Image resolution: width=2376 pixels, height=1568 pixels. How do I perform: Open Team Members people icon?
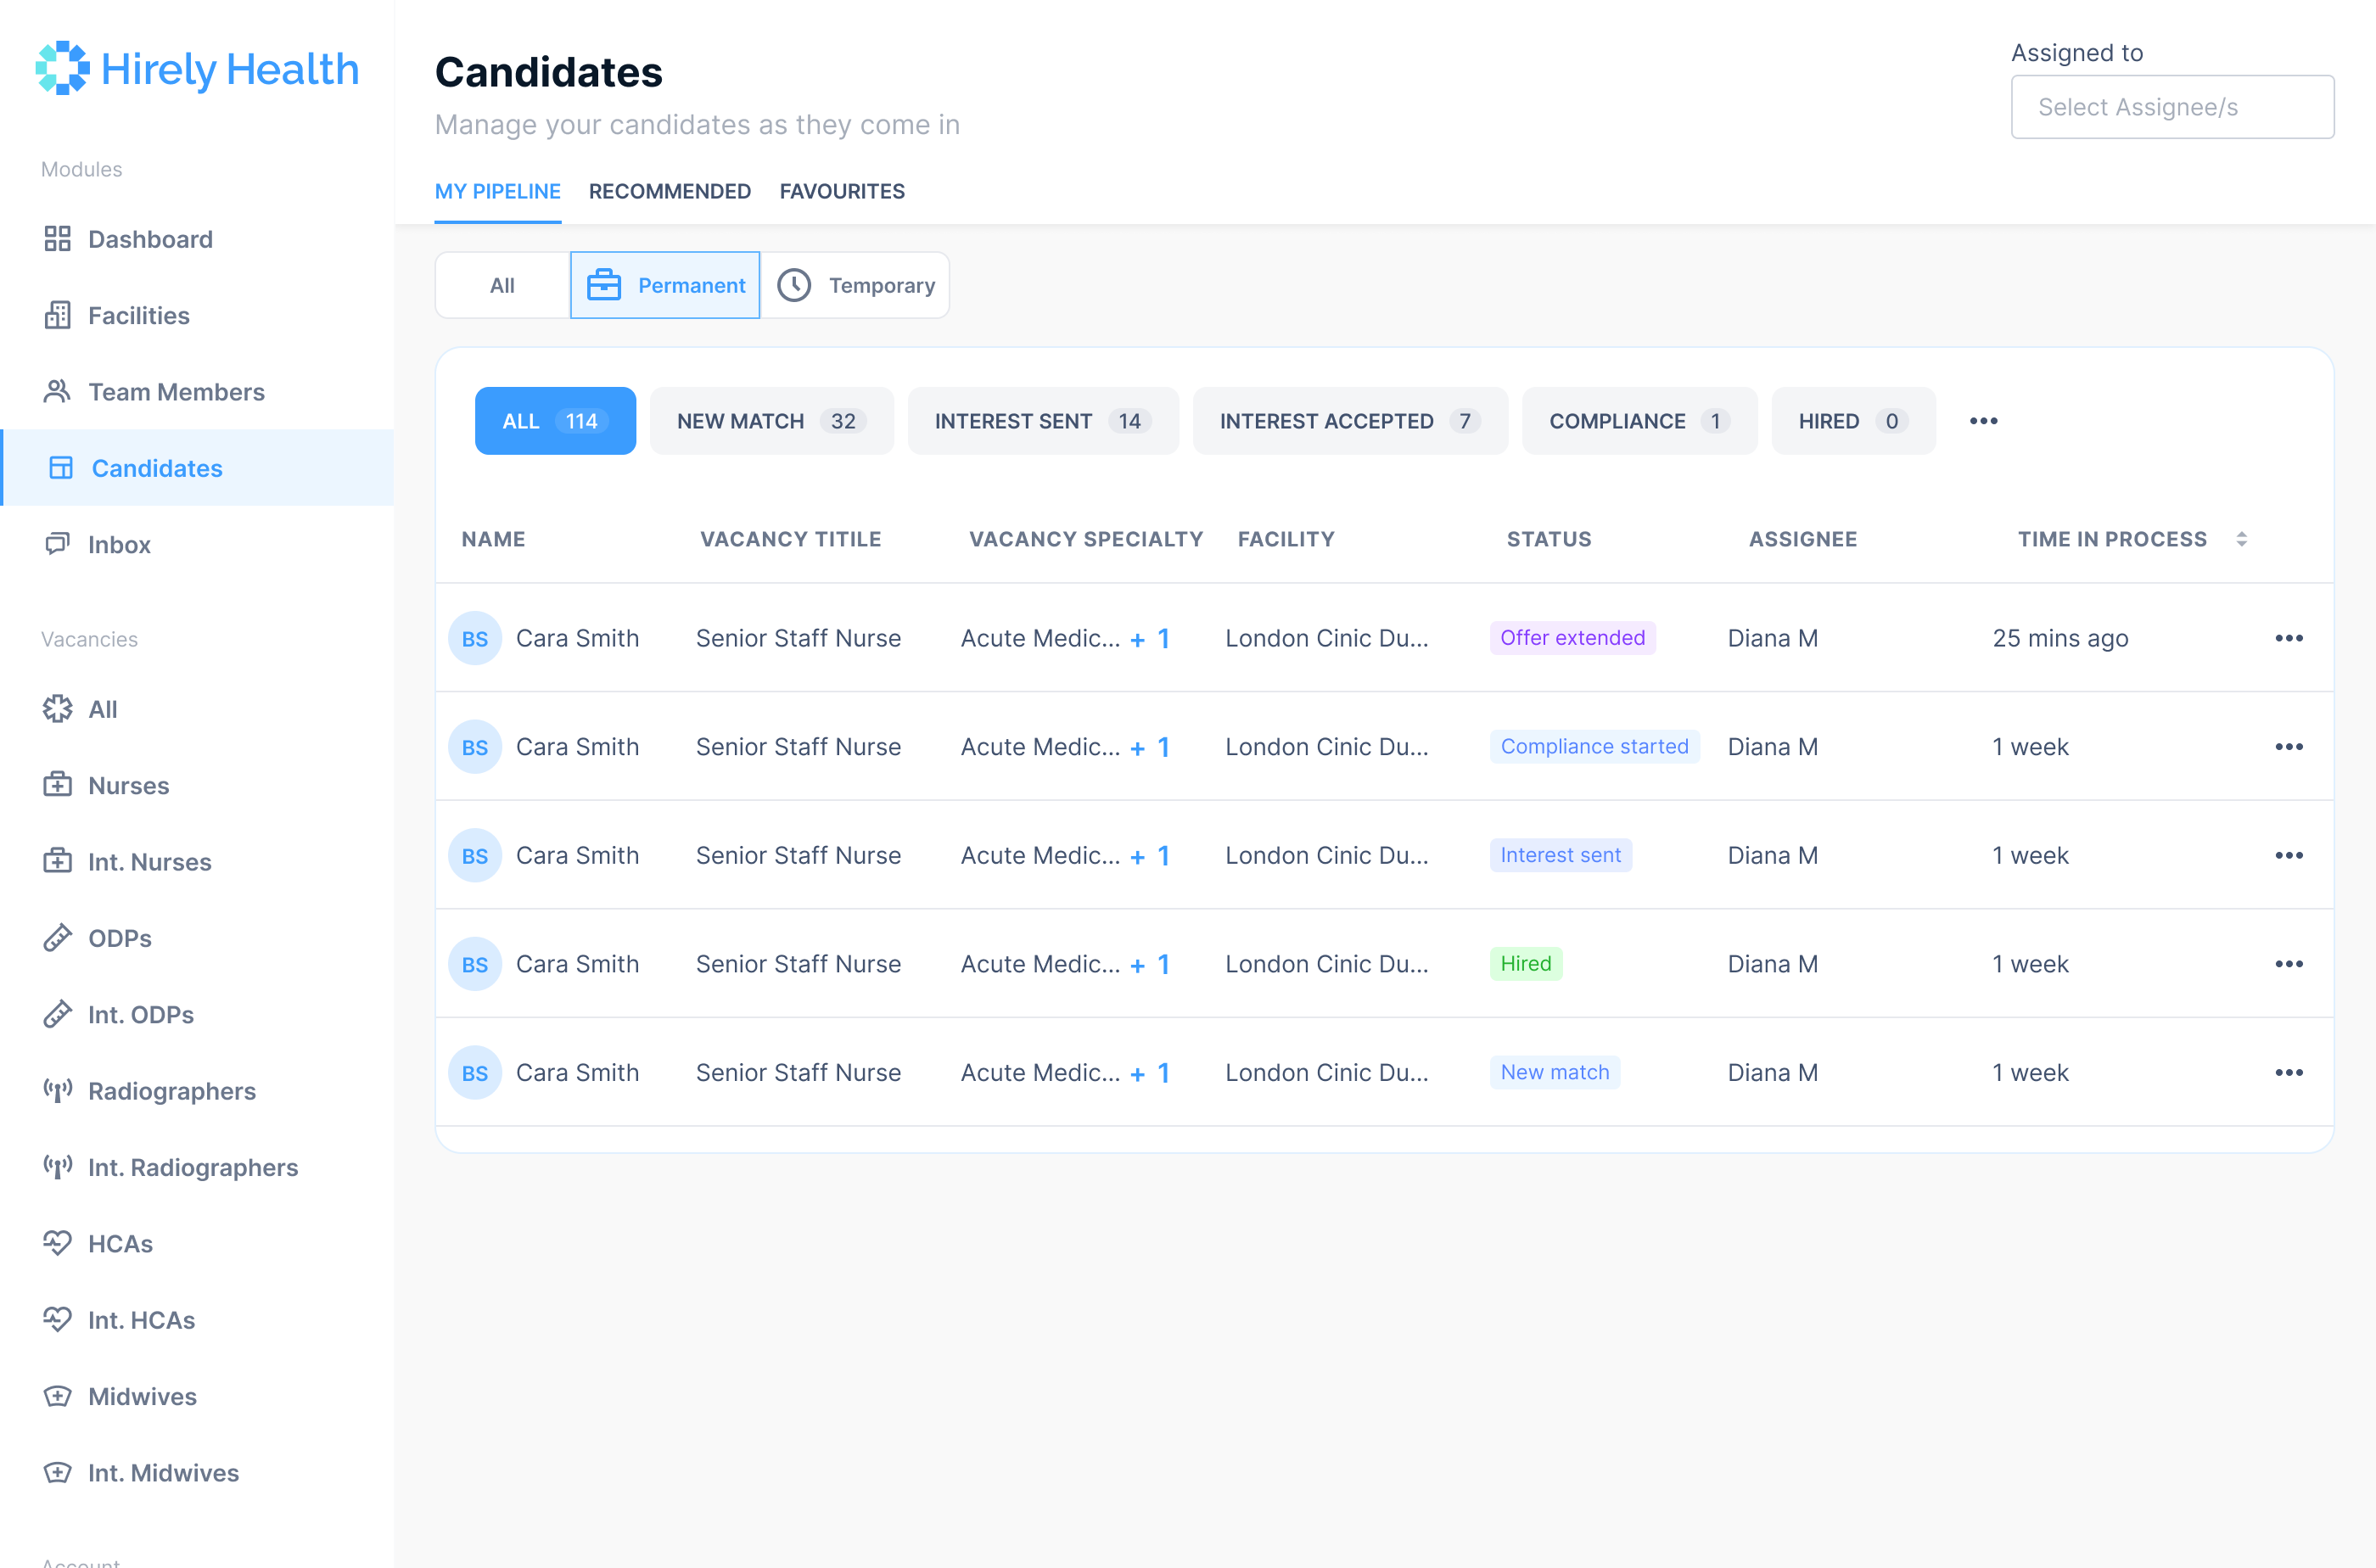point(57,391)
